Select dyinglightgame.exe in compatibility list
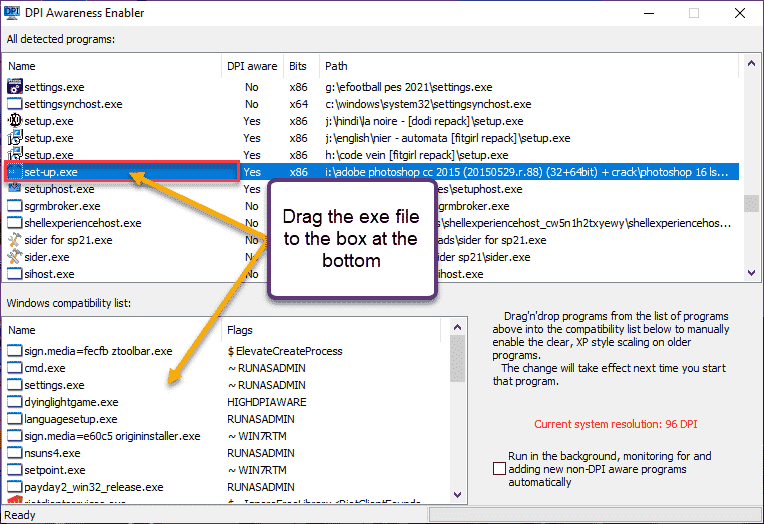Viewport: 764px width, 524px height. (x=71, y=402)
